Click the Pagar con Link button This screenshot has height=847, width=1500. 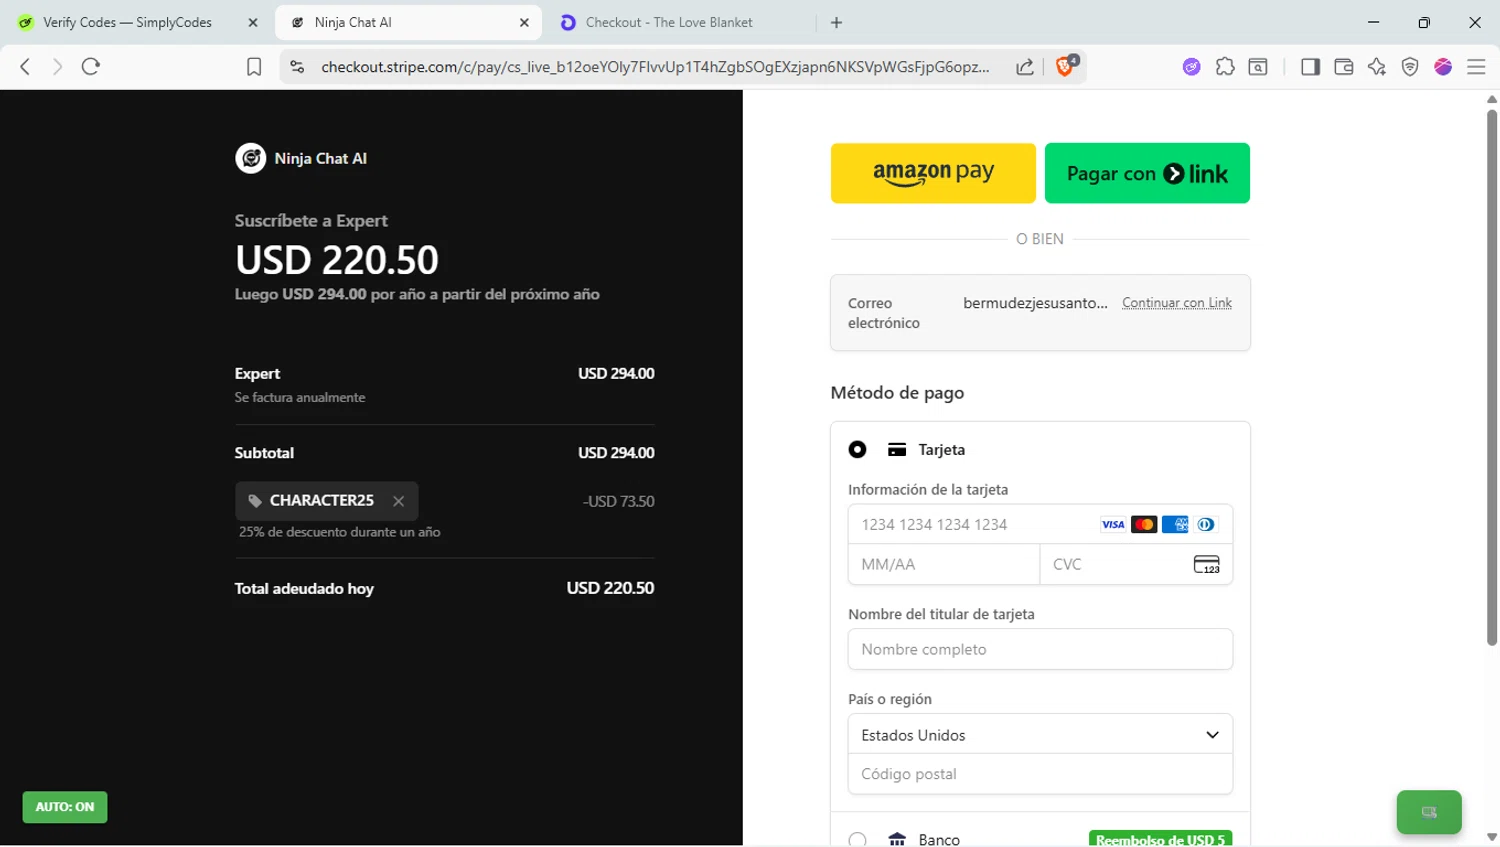pyautogui.click(x=1147, y=173)
